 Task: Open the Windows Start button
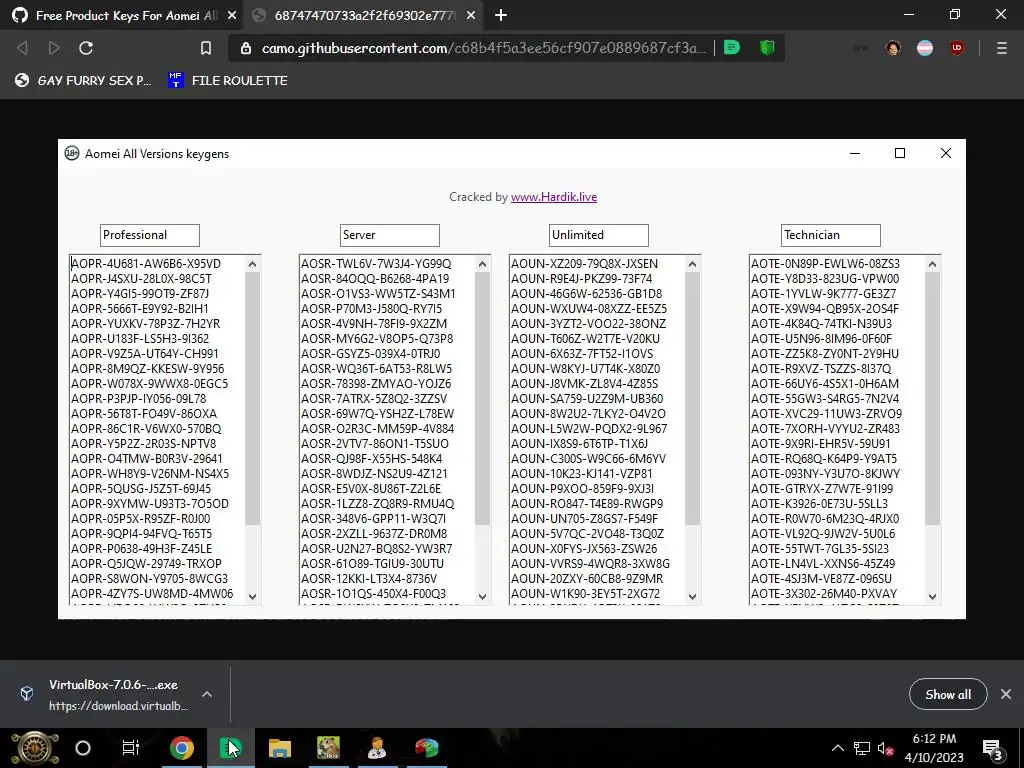(x=34, y=748)
